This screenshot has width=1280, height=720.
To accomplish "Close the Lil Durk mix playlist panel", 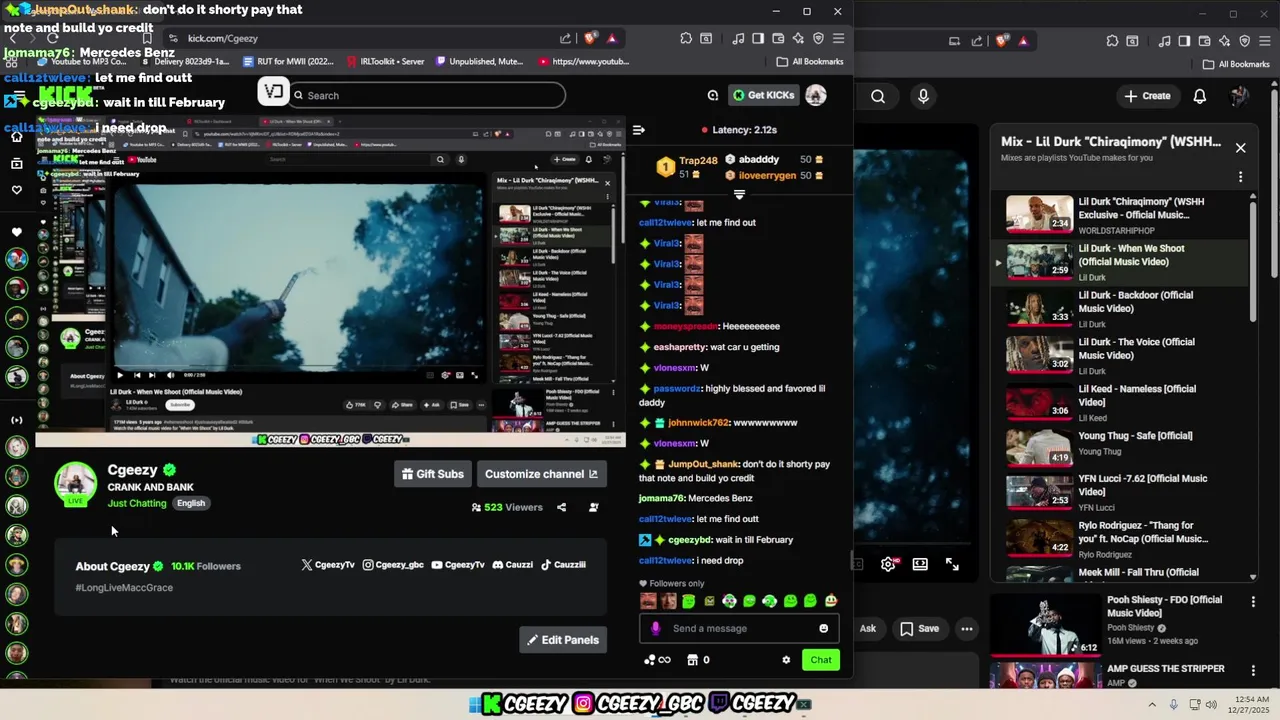I will coord(1241,148).
